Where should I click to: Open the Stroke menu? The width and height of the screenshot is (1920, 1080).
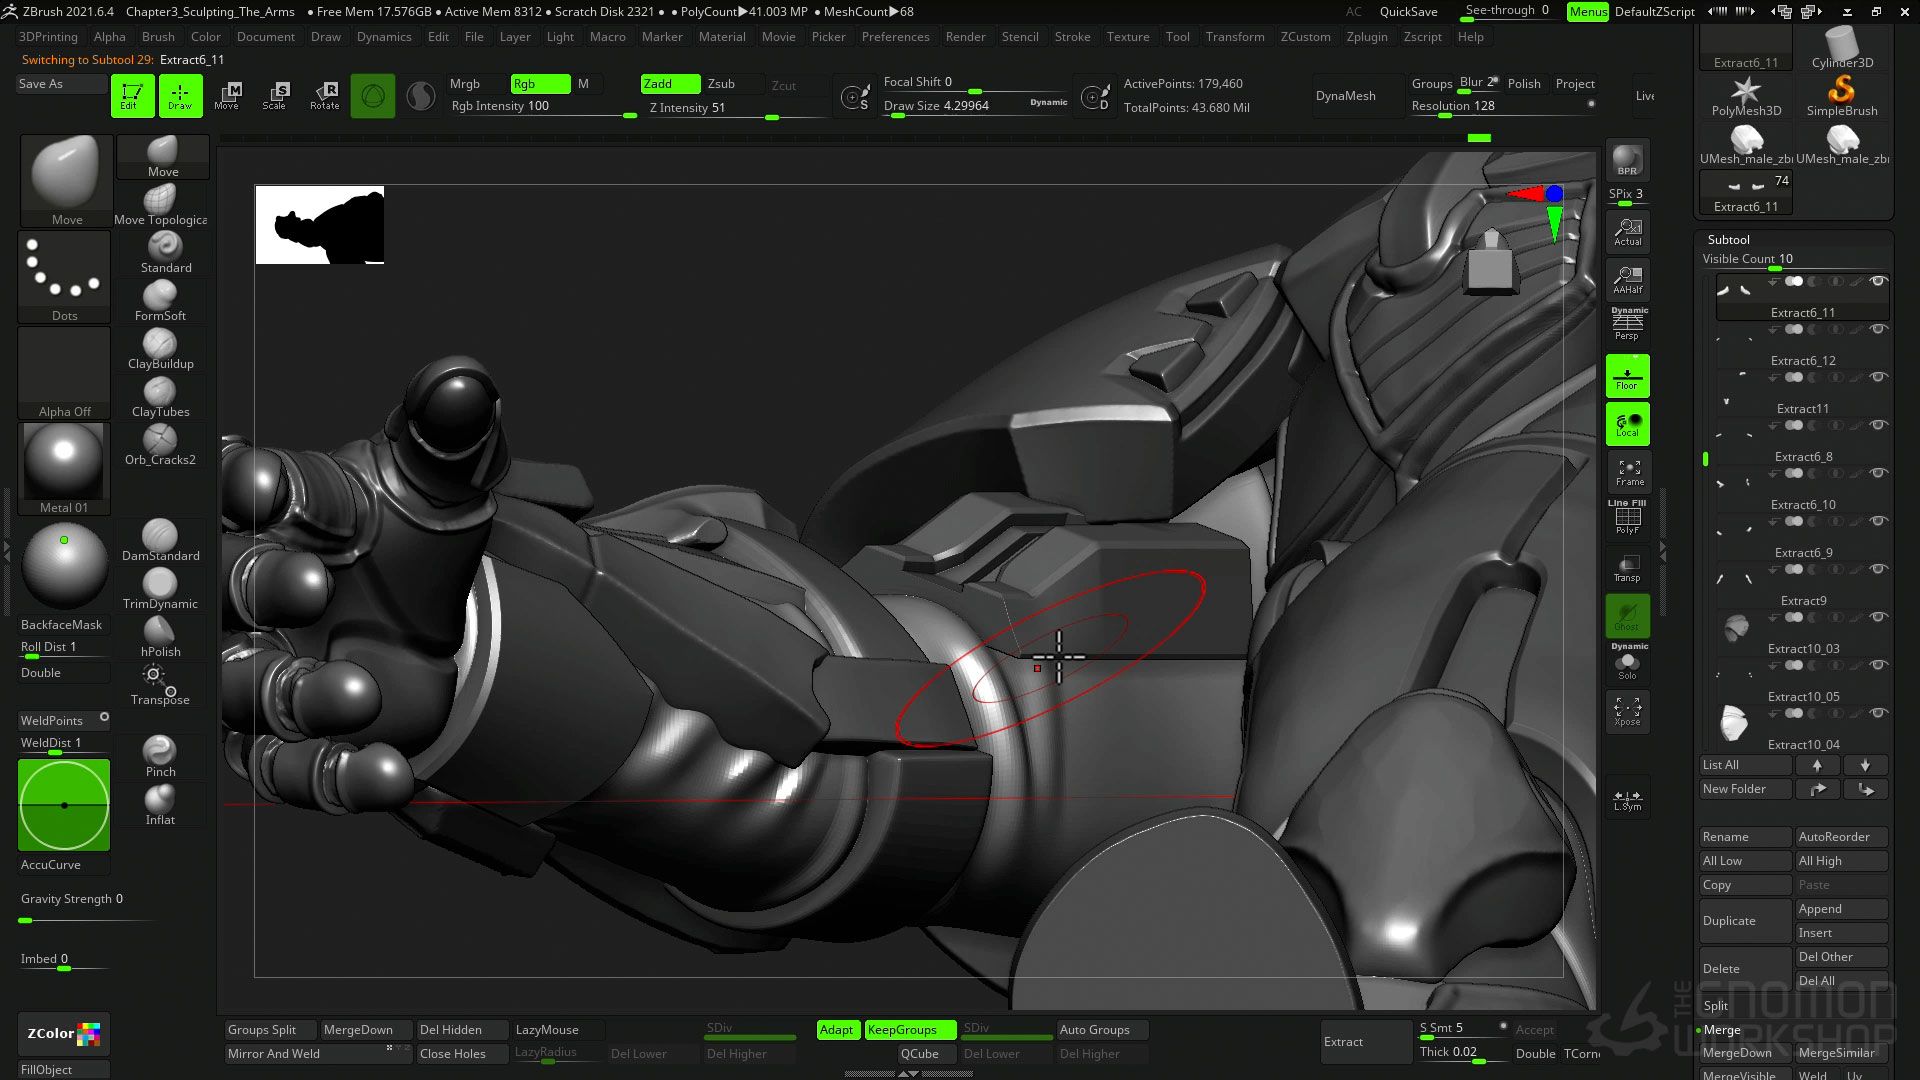coord(1072,37)
